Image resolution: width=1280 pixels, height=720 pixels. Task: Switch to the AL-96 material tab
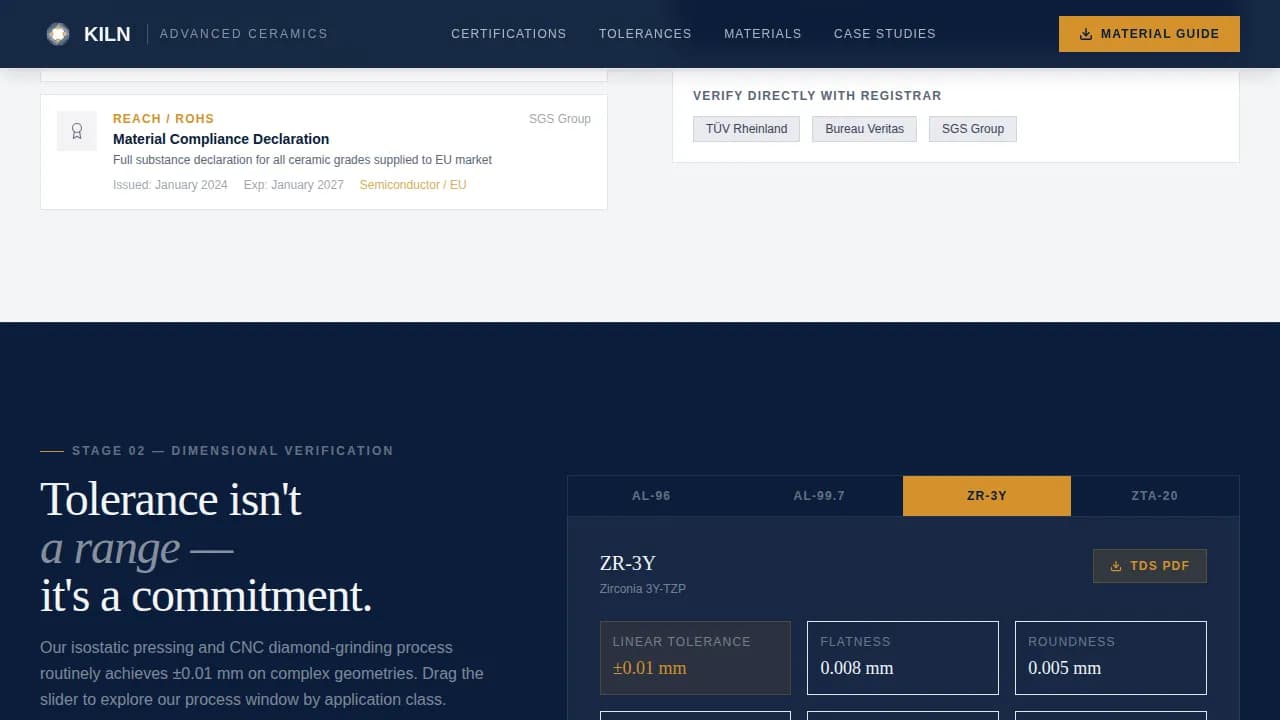(x=651, y=495)
